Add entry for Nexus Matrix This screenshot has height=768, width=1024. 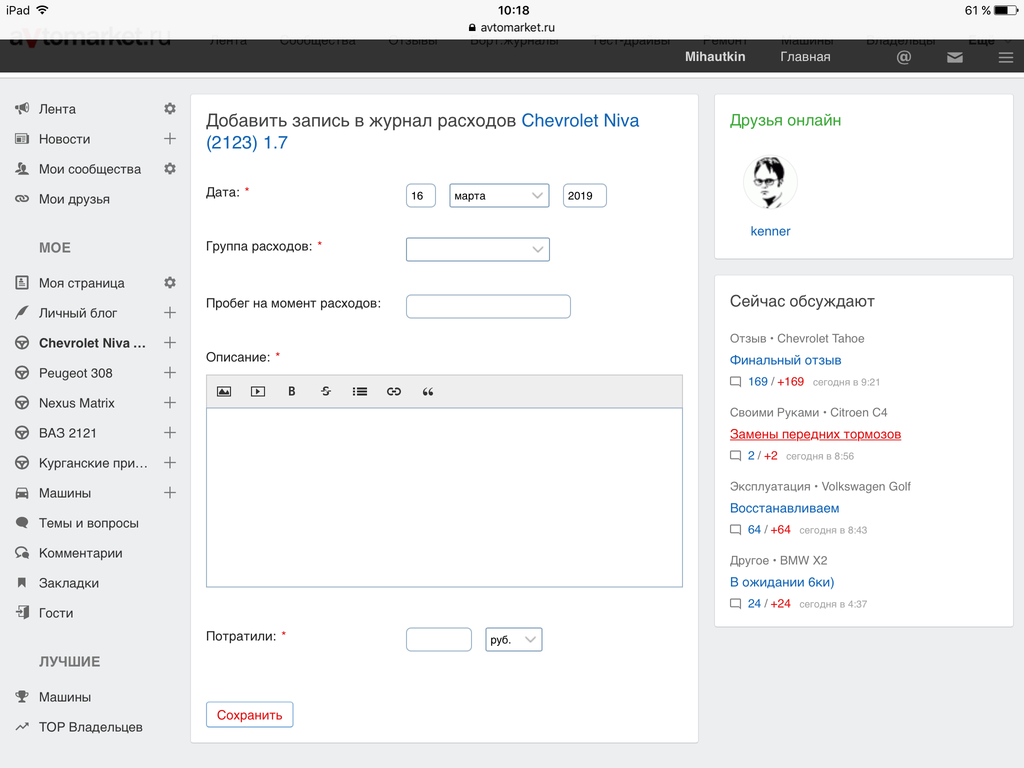click(x=170, y=403)
